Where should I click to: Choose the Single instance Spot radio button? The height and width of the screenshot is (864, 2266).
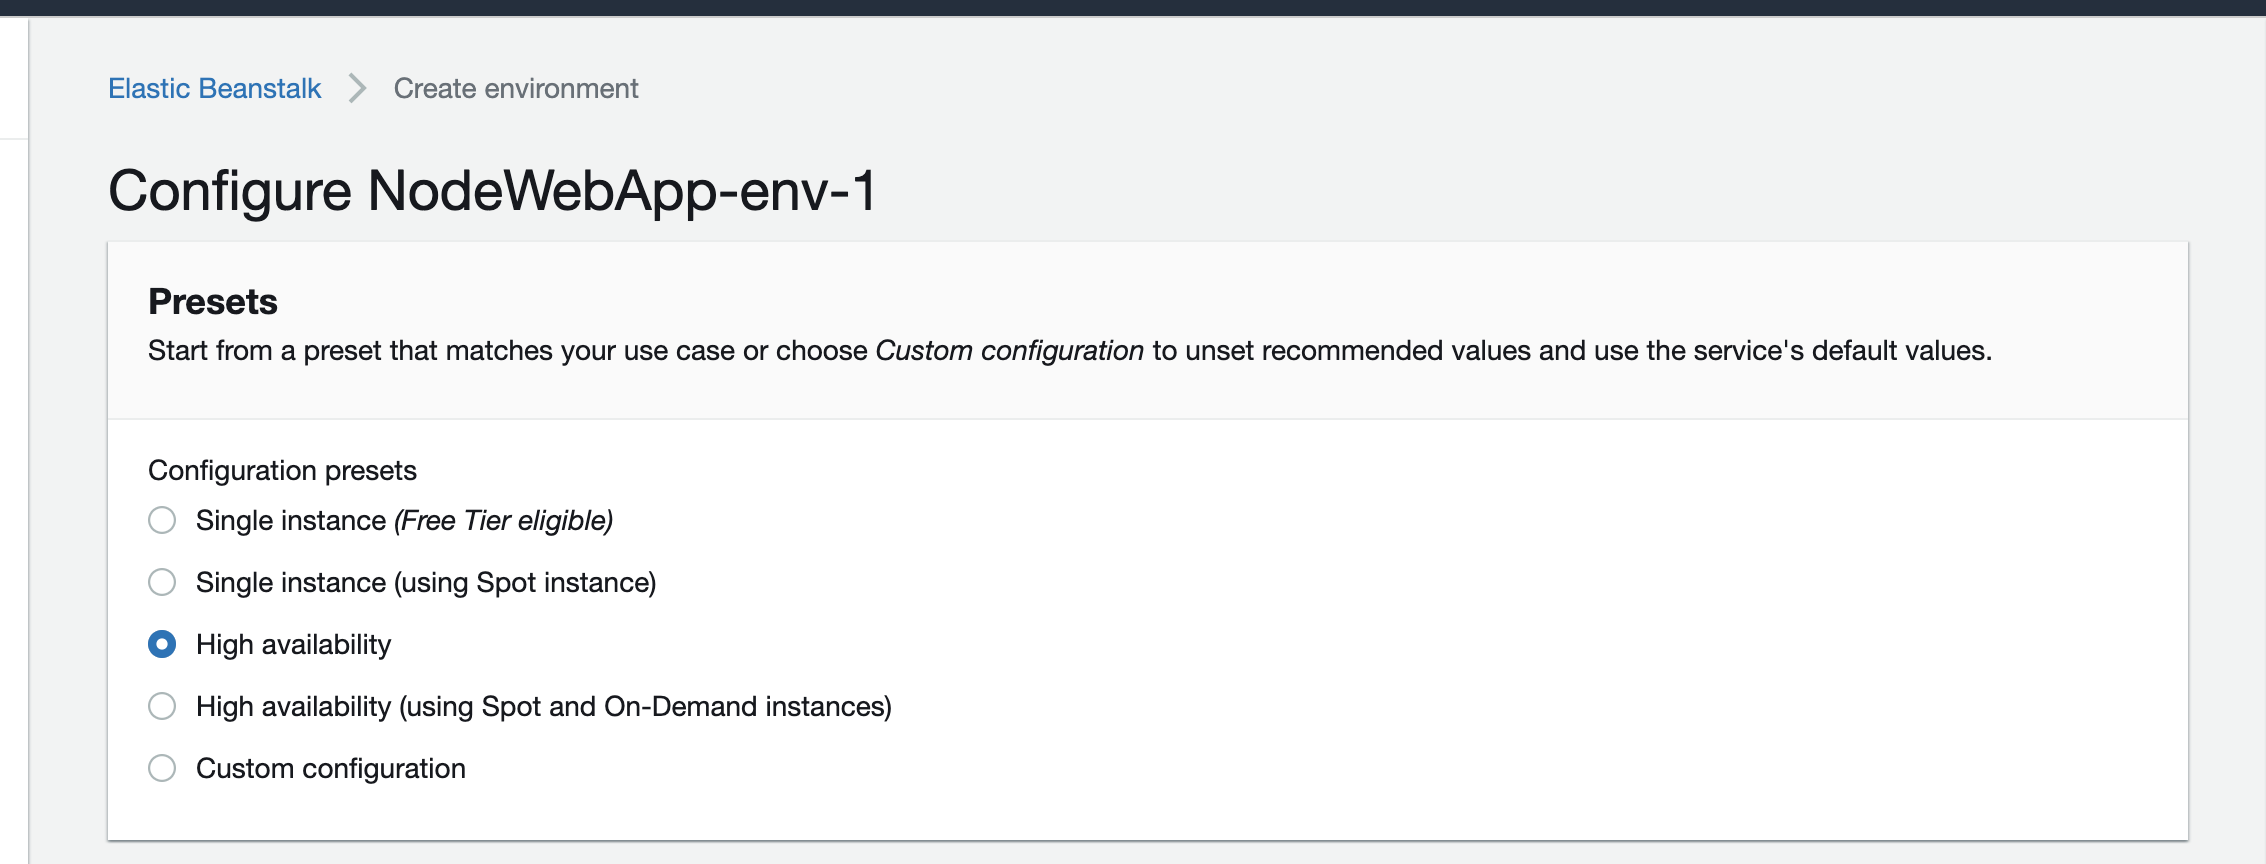(x=162, y=583)
